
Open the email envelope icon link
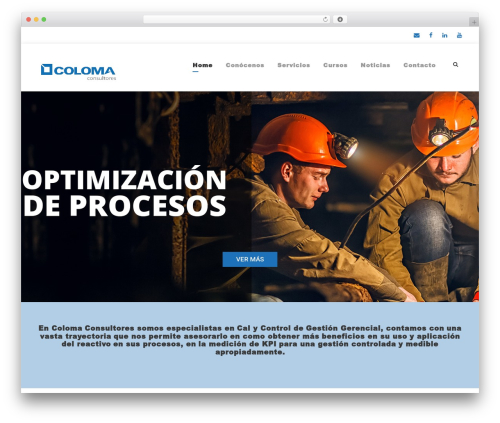(x=416, y=35)
